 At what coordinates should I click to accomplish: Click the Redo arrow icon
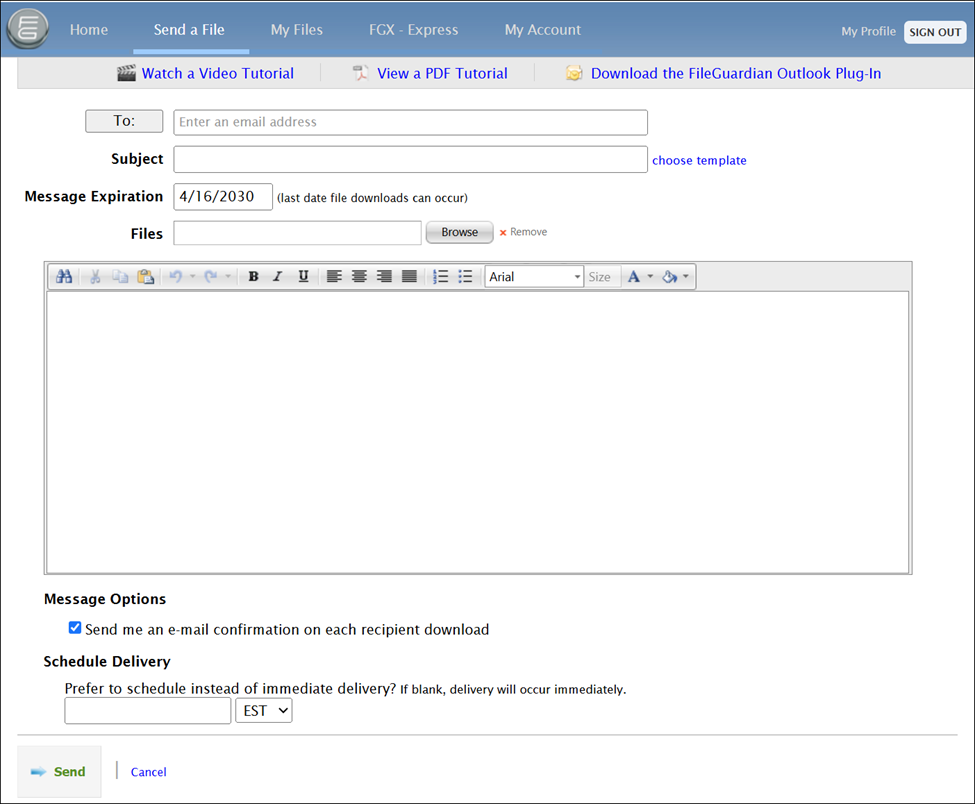[211, 277]
